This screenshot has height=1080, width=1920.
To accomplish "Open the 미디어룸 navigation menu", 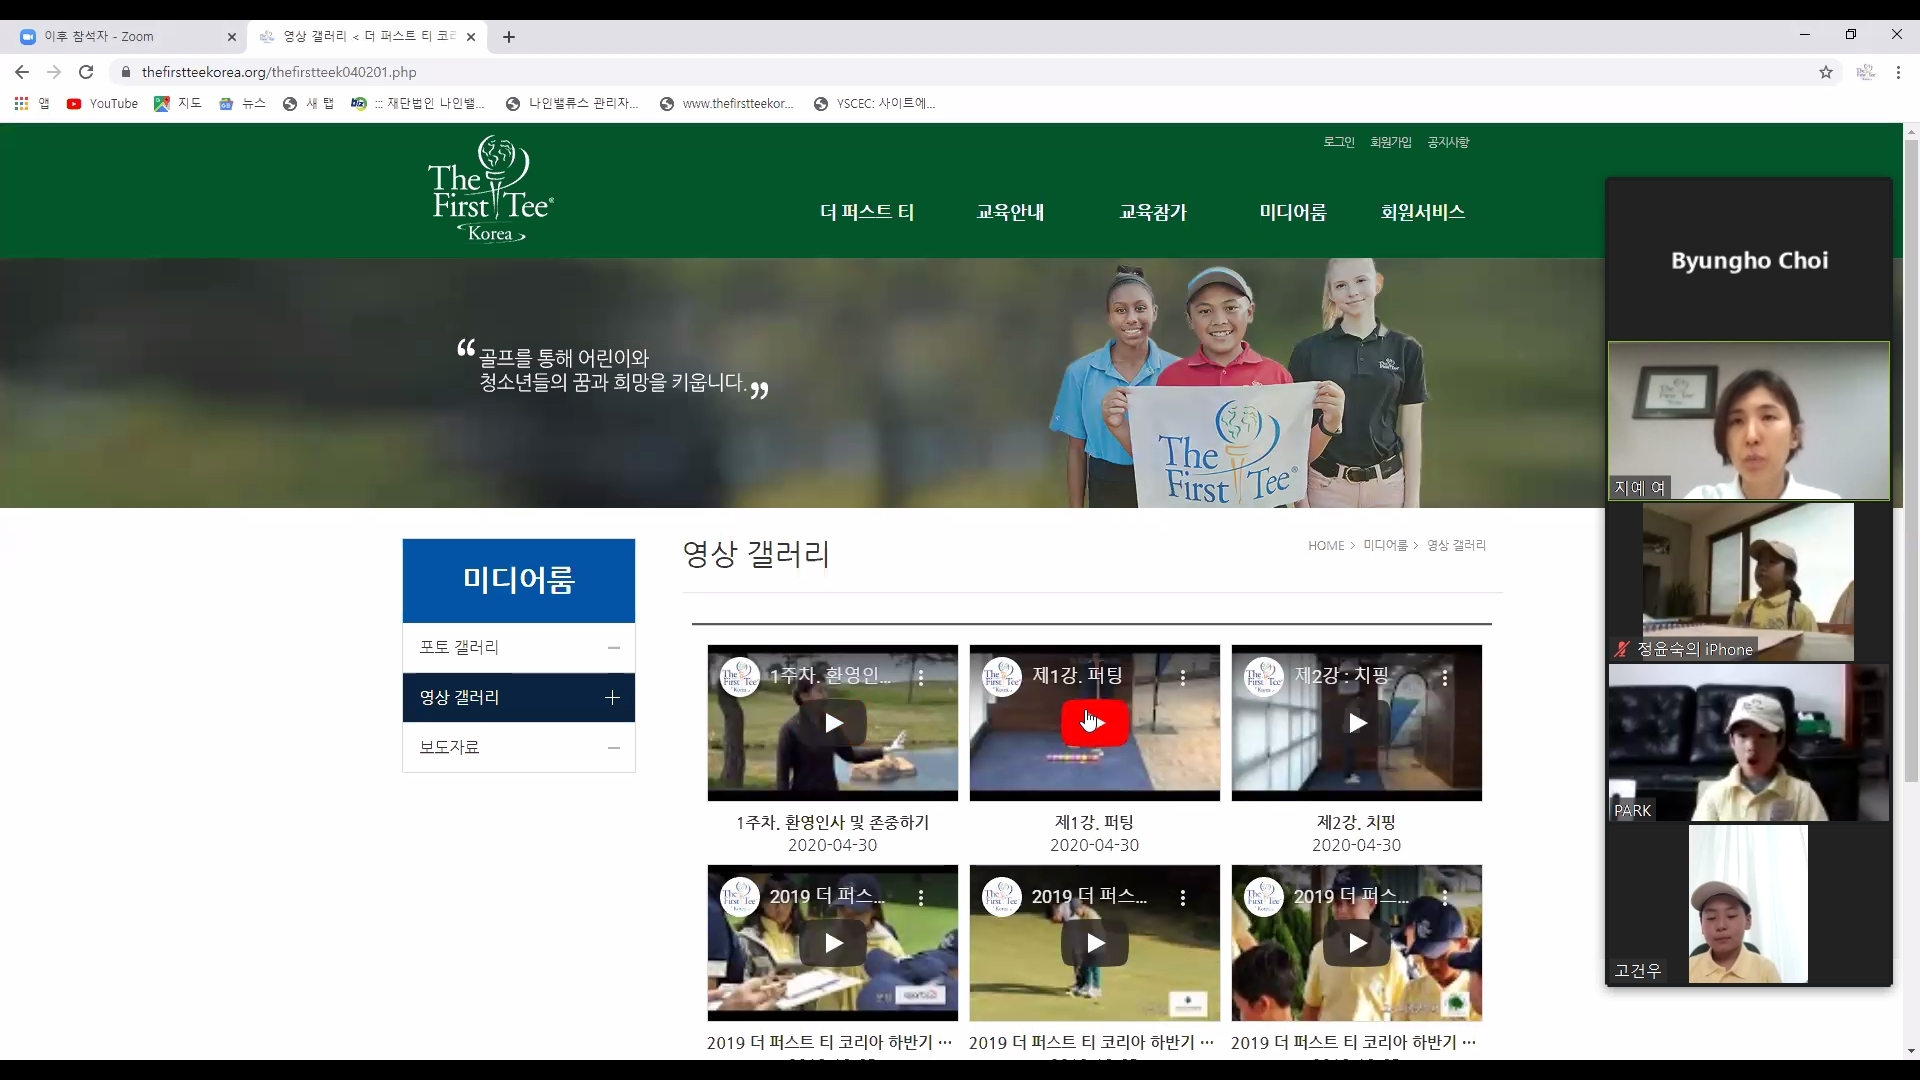I will 1292,212.
